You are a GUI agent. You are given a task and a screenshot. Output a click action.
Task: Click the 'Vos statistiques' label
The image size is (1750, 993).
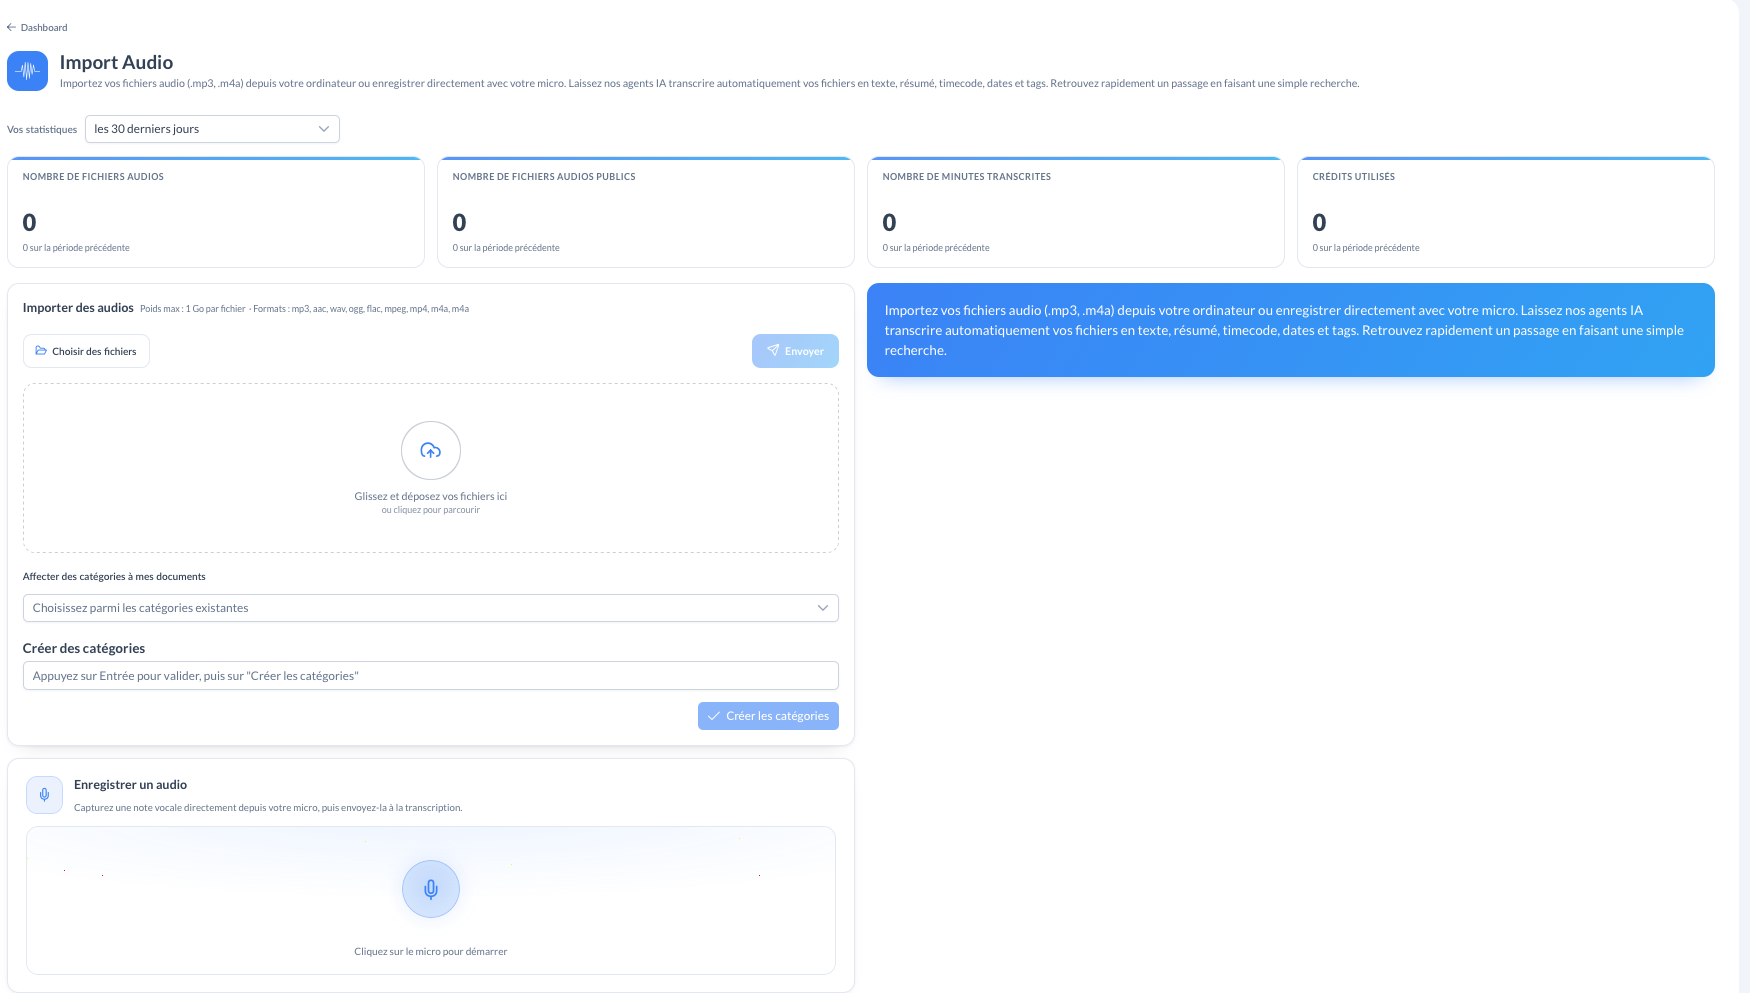click(x=42, y=130)
